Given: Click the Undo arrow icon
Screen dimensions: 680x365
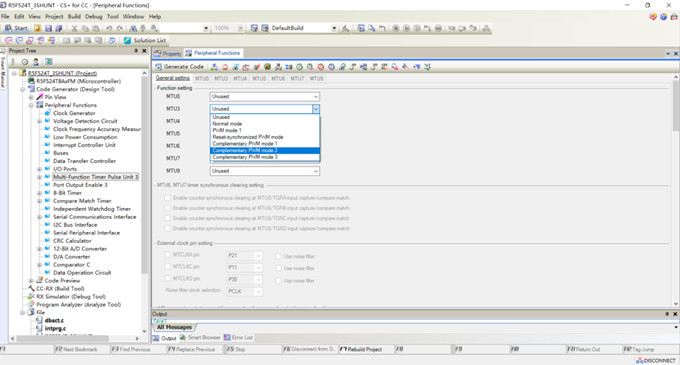Looking at the screenshot, I should 109,28.
